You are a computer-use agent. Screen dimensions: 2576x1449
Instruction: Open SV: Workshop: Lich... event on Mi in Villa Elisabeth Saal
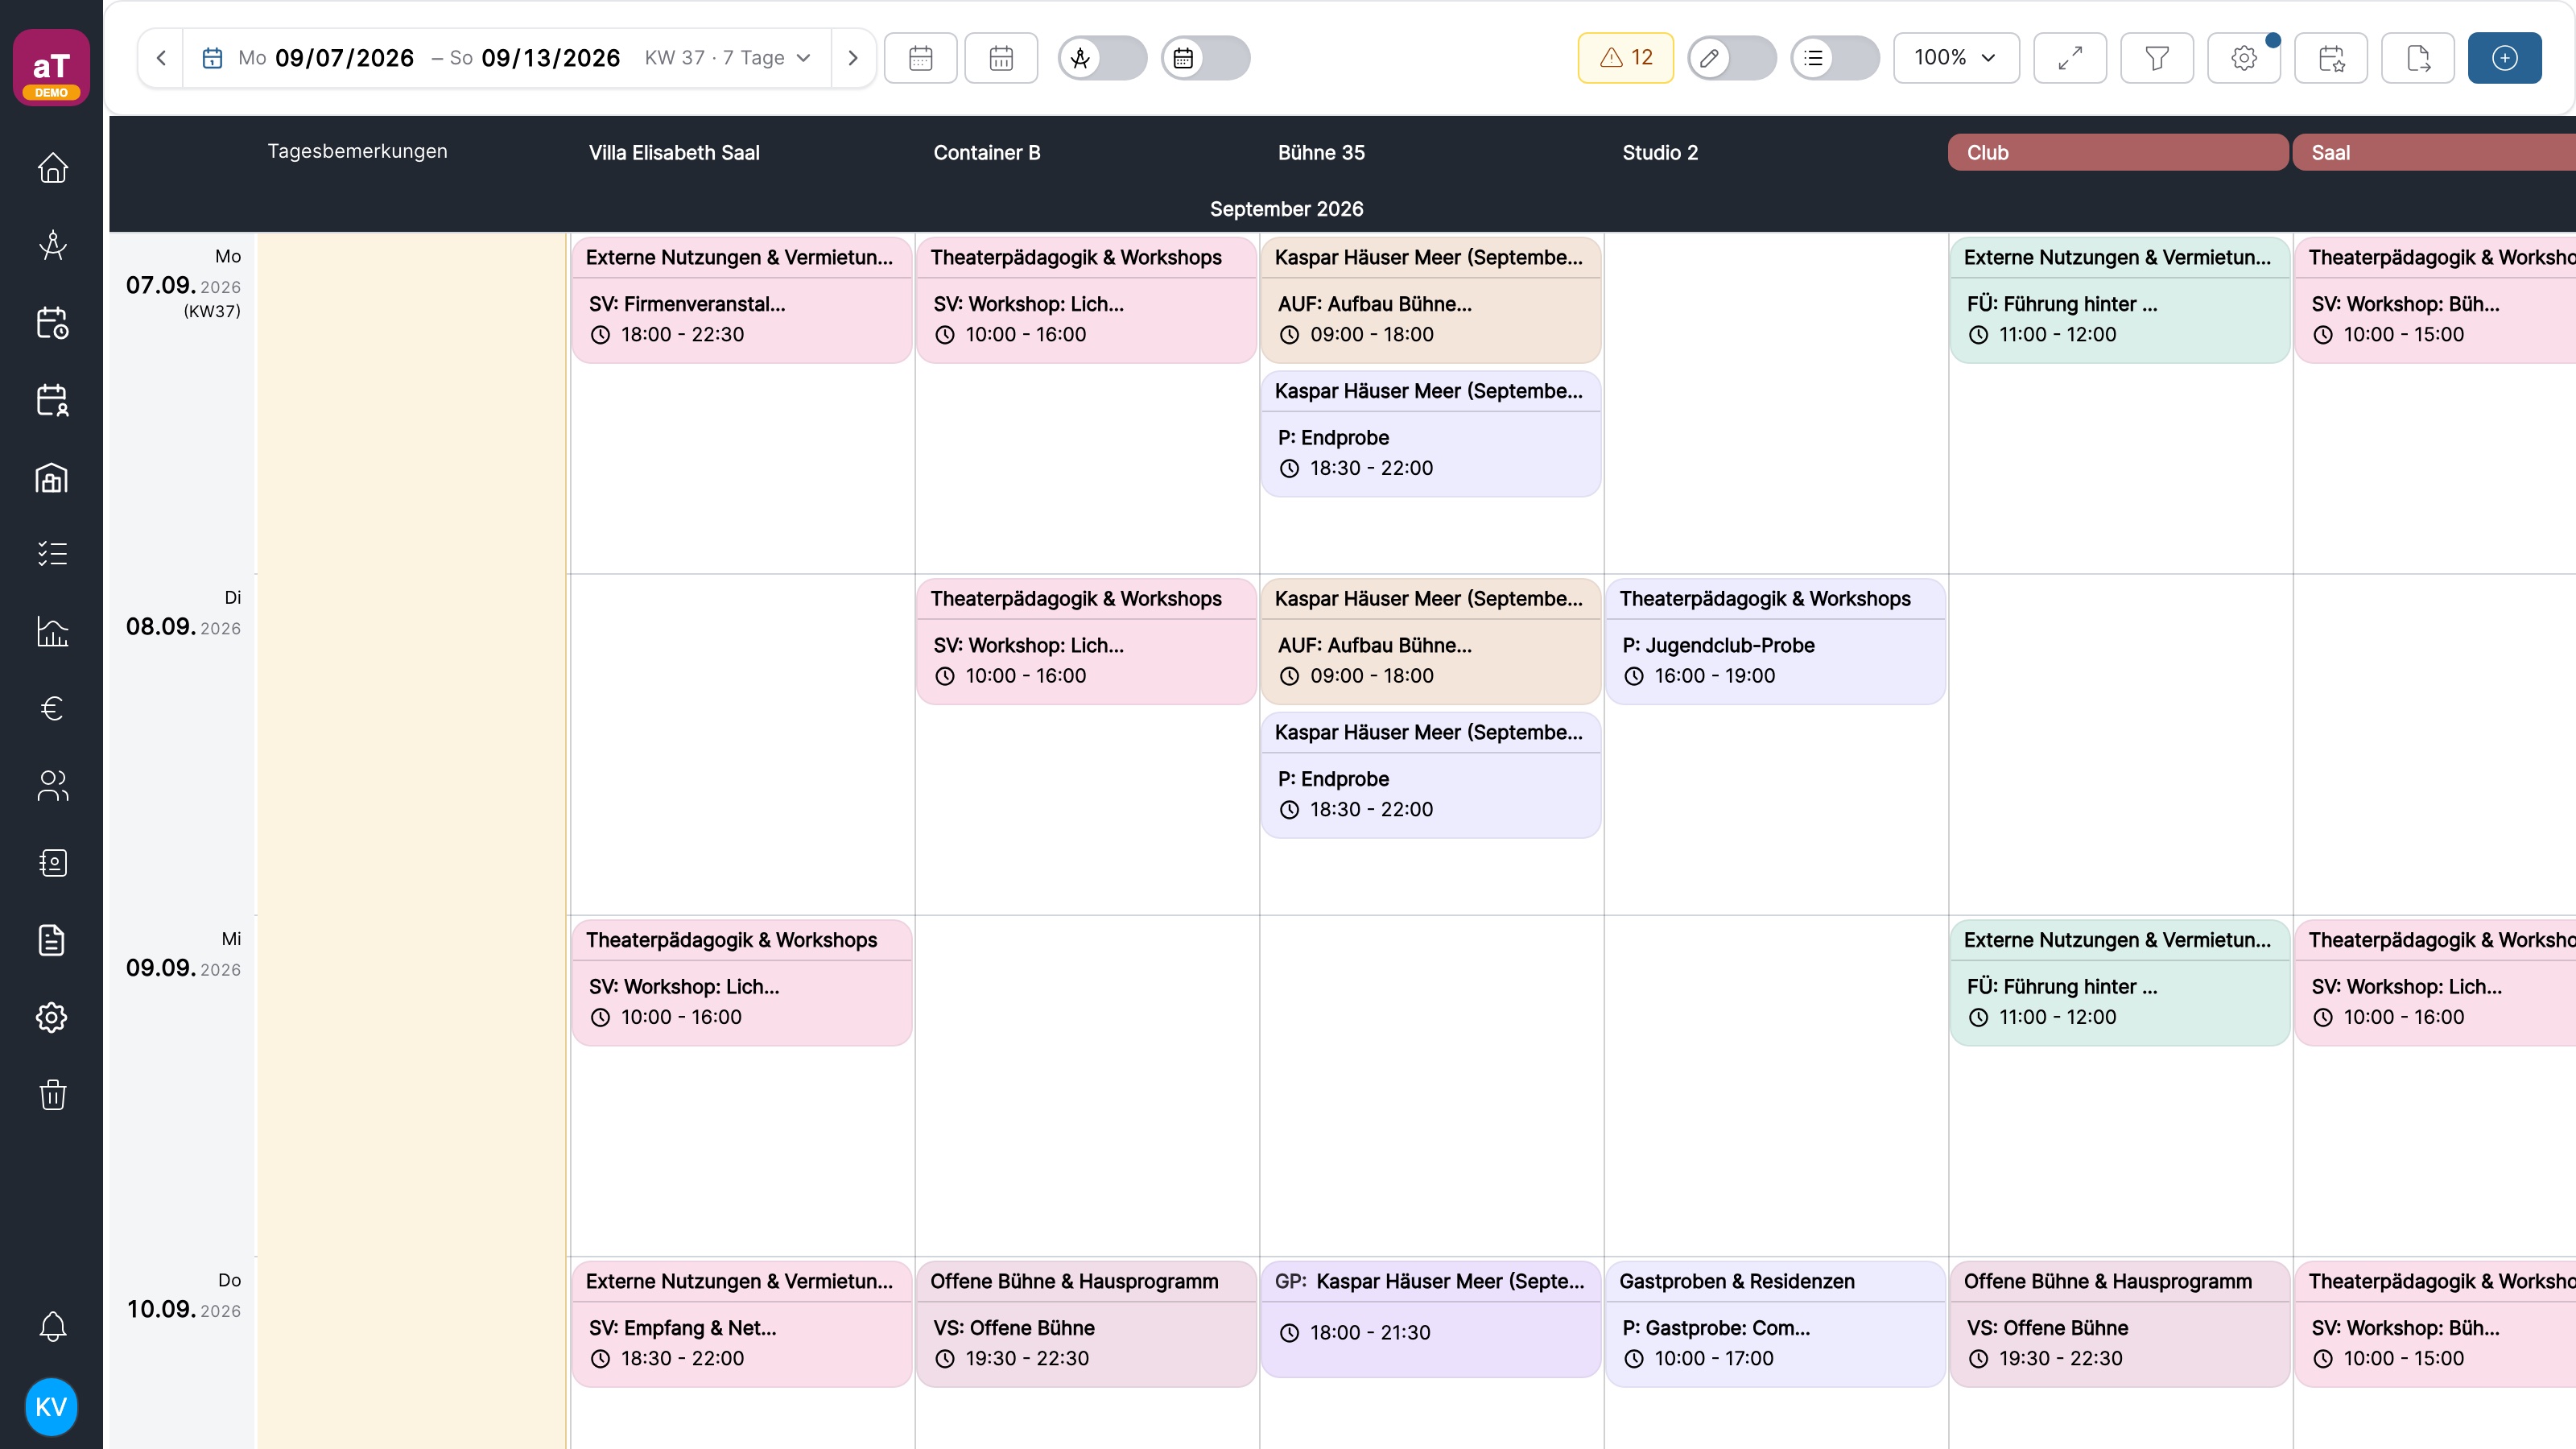(742, 983)
